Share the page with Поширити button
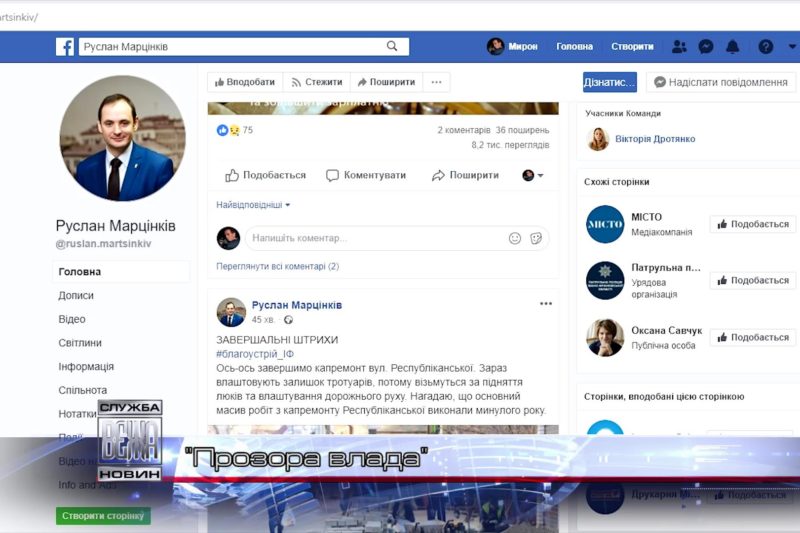The image size is (800, 533). point(386,82)
